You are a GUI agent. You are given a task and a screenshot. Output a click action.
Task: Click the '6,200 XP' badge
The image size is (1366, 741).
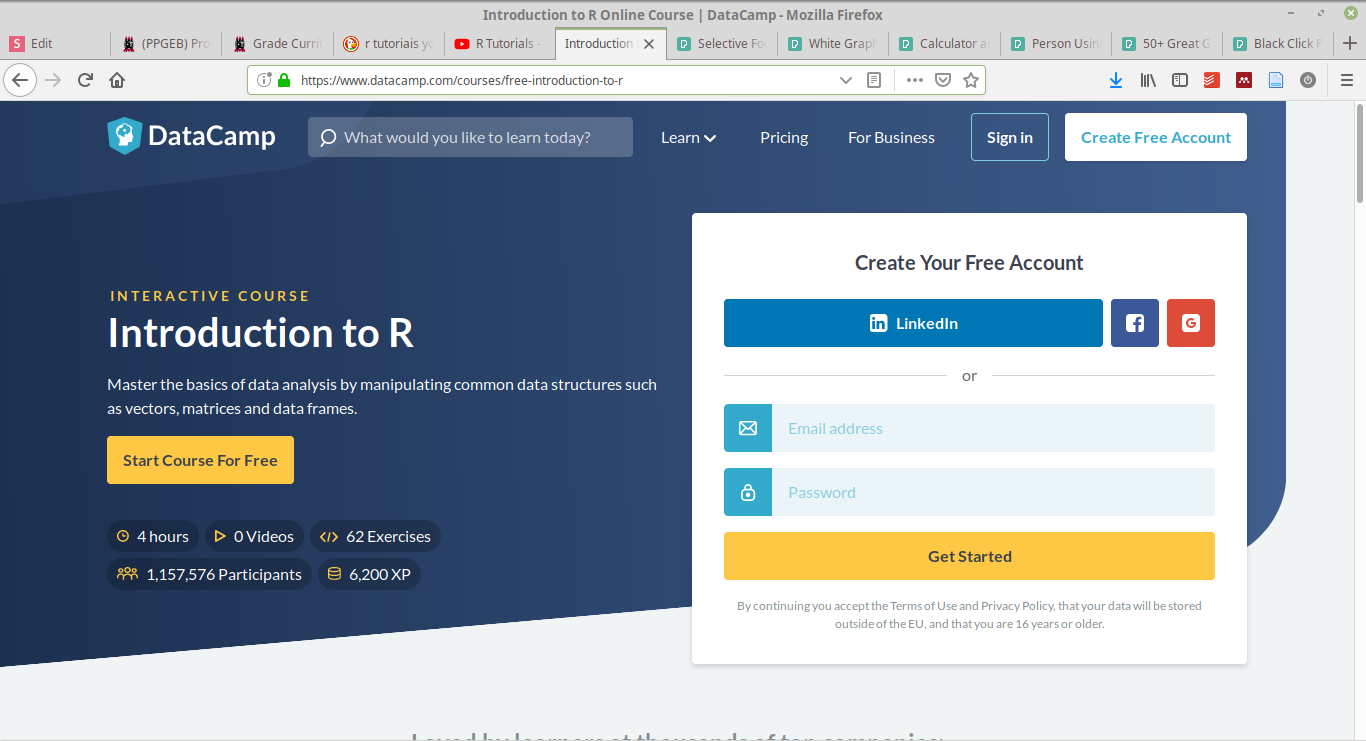coord(369,575)
